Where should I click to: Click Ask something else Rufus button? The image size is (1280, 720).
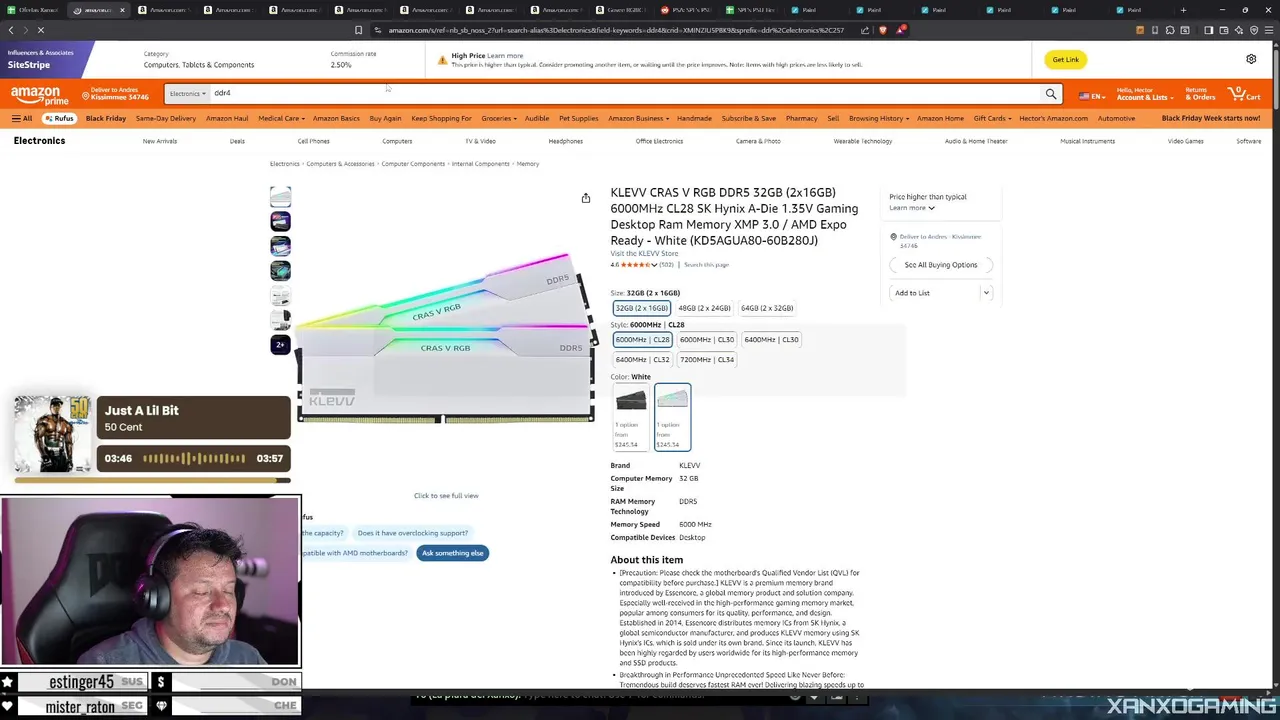pyautogui.click(x=452, y=553)
